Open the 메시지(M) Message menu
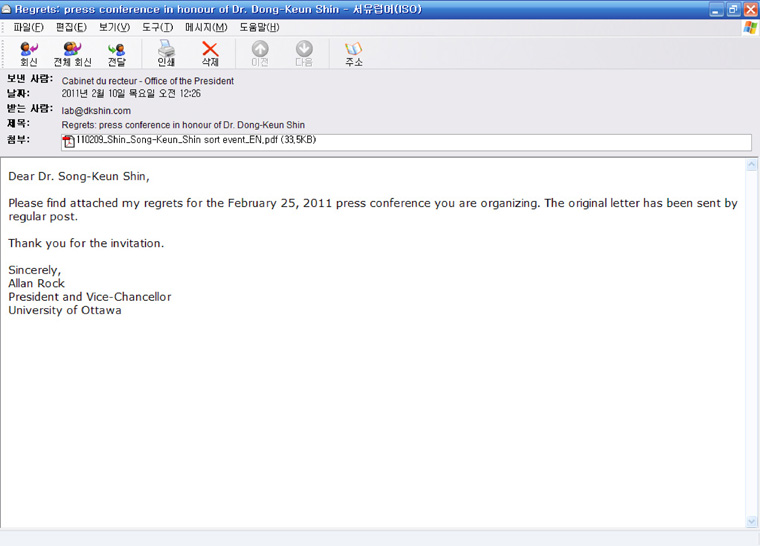Image resolution: width=760 pixels, height=546 pixels. tap(205, 27)
